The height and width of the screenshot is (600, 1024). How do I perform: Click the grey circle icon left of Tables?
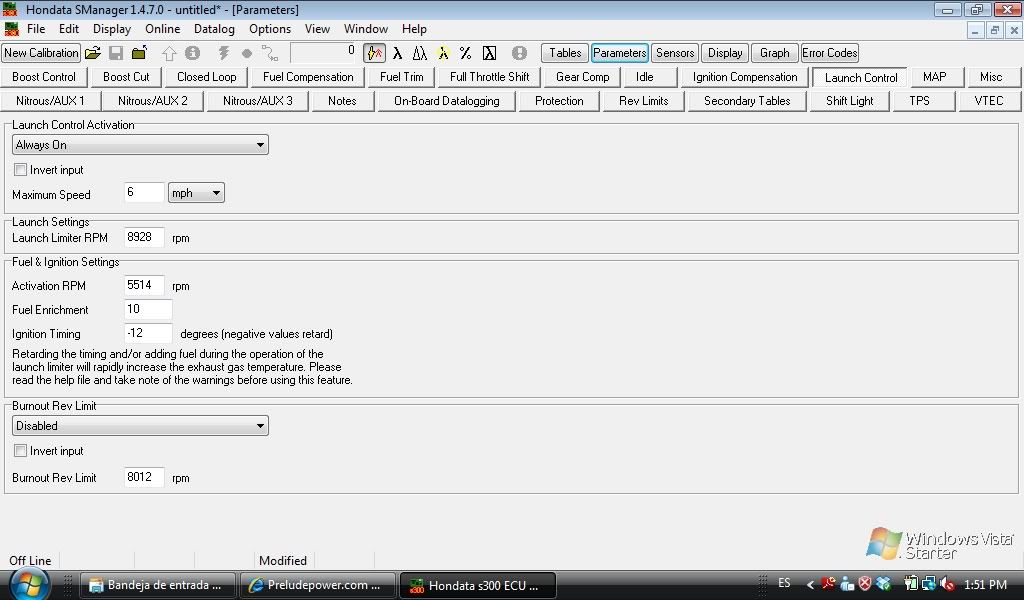point(519,53)
